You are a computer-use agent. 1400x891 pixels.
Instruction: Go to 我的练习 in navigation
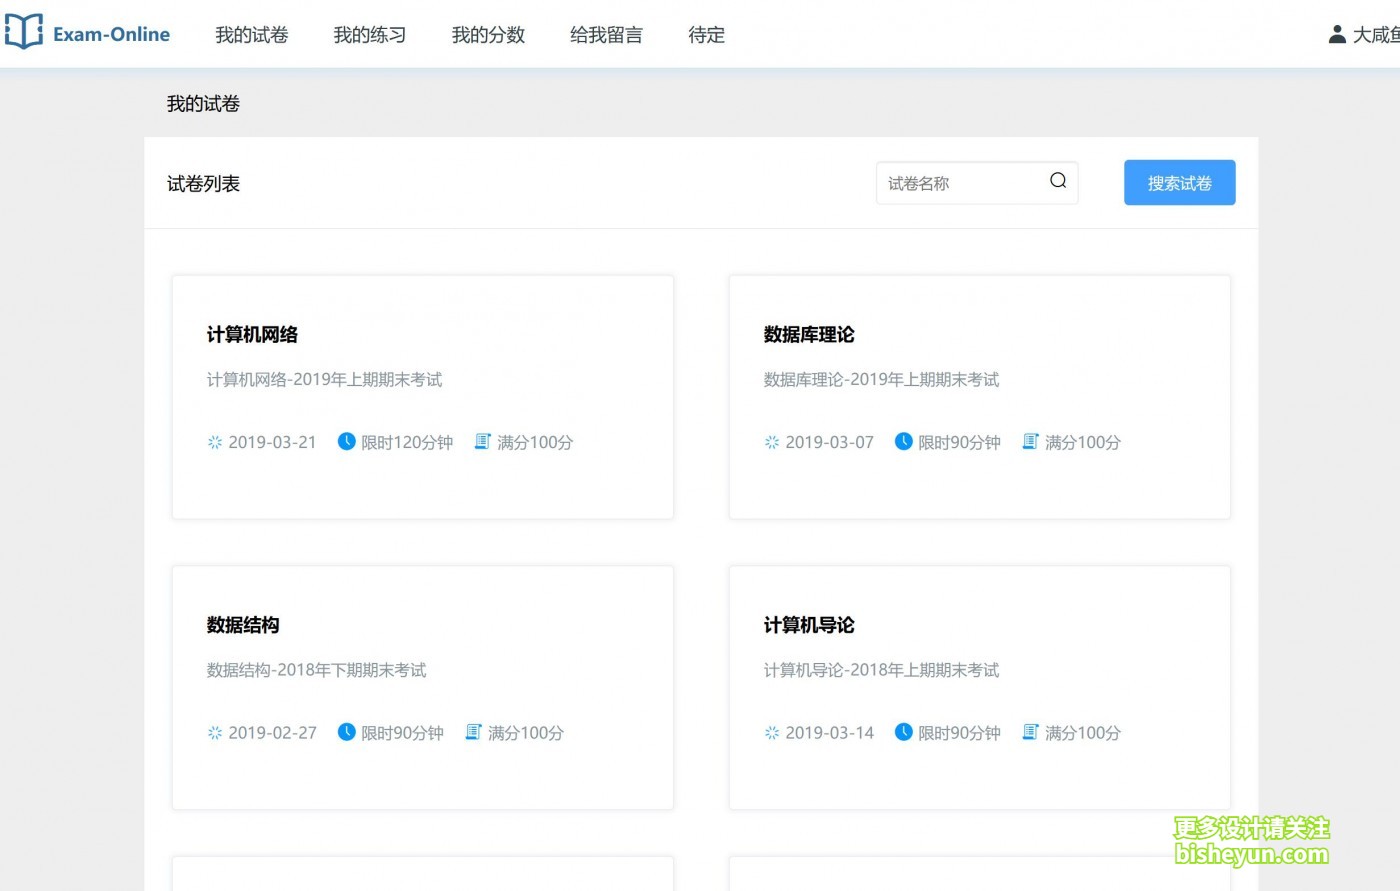pyautogui.click(x=369, y=35)
